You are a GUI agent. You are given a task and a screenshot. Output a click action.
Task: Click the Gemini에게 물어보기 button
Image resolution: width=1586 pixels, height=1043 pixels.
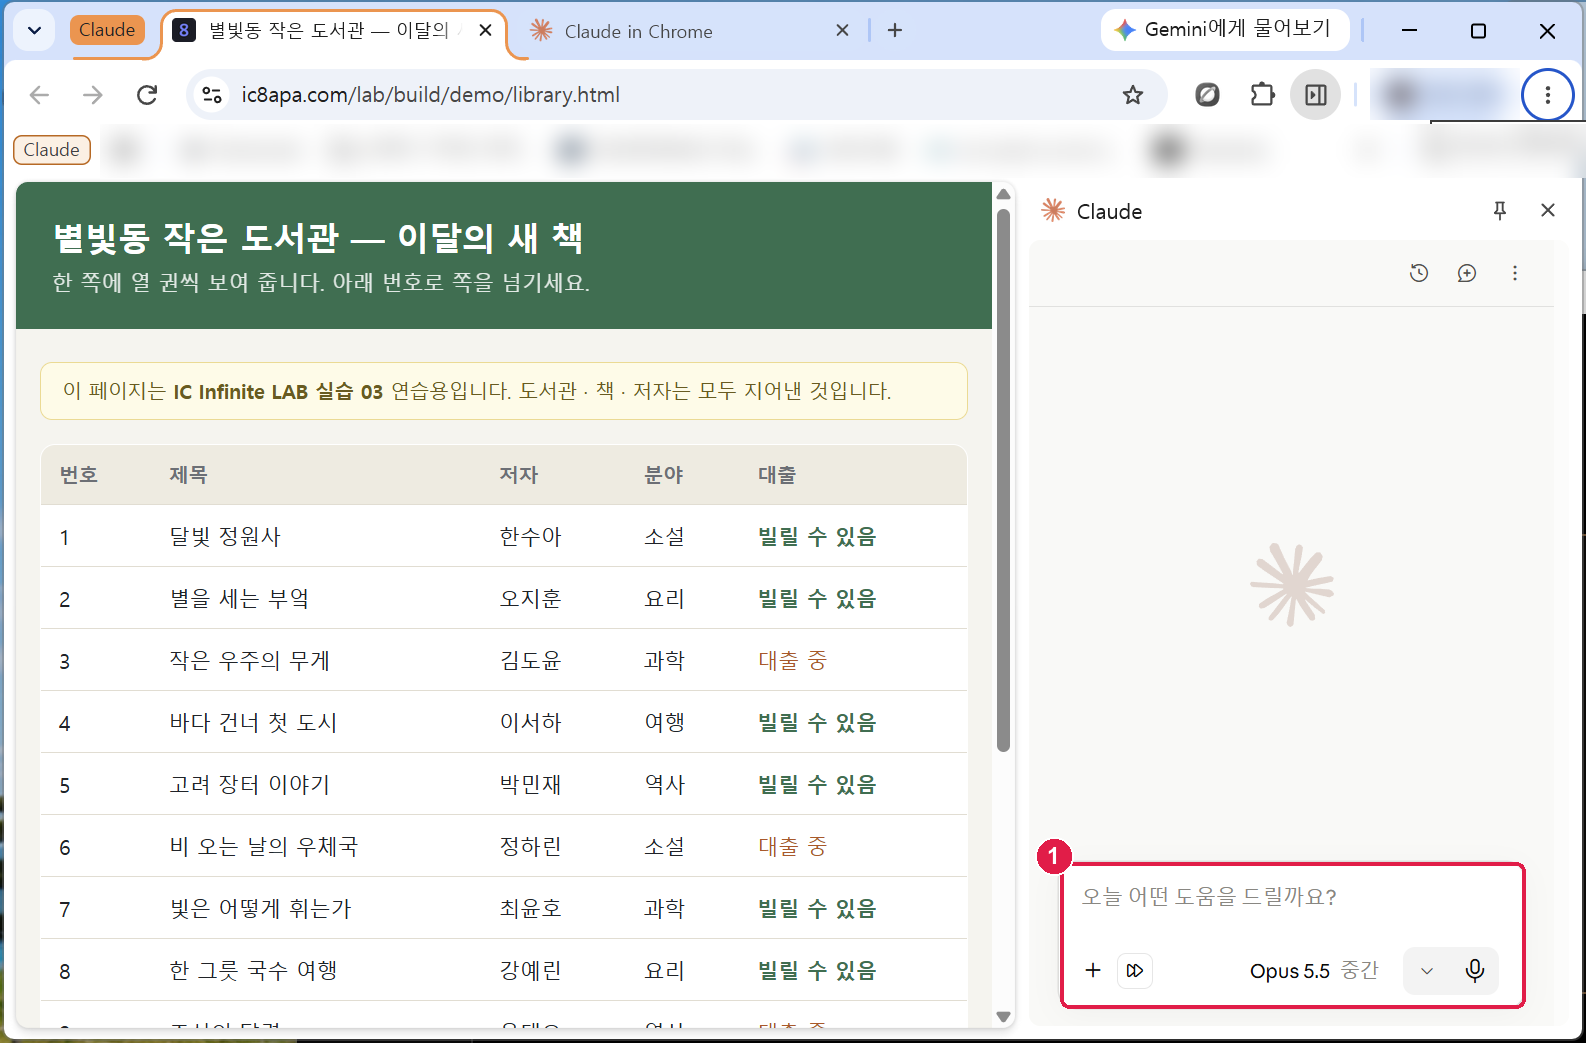[1224, 29]
